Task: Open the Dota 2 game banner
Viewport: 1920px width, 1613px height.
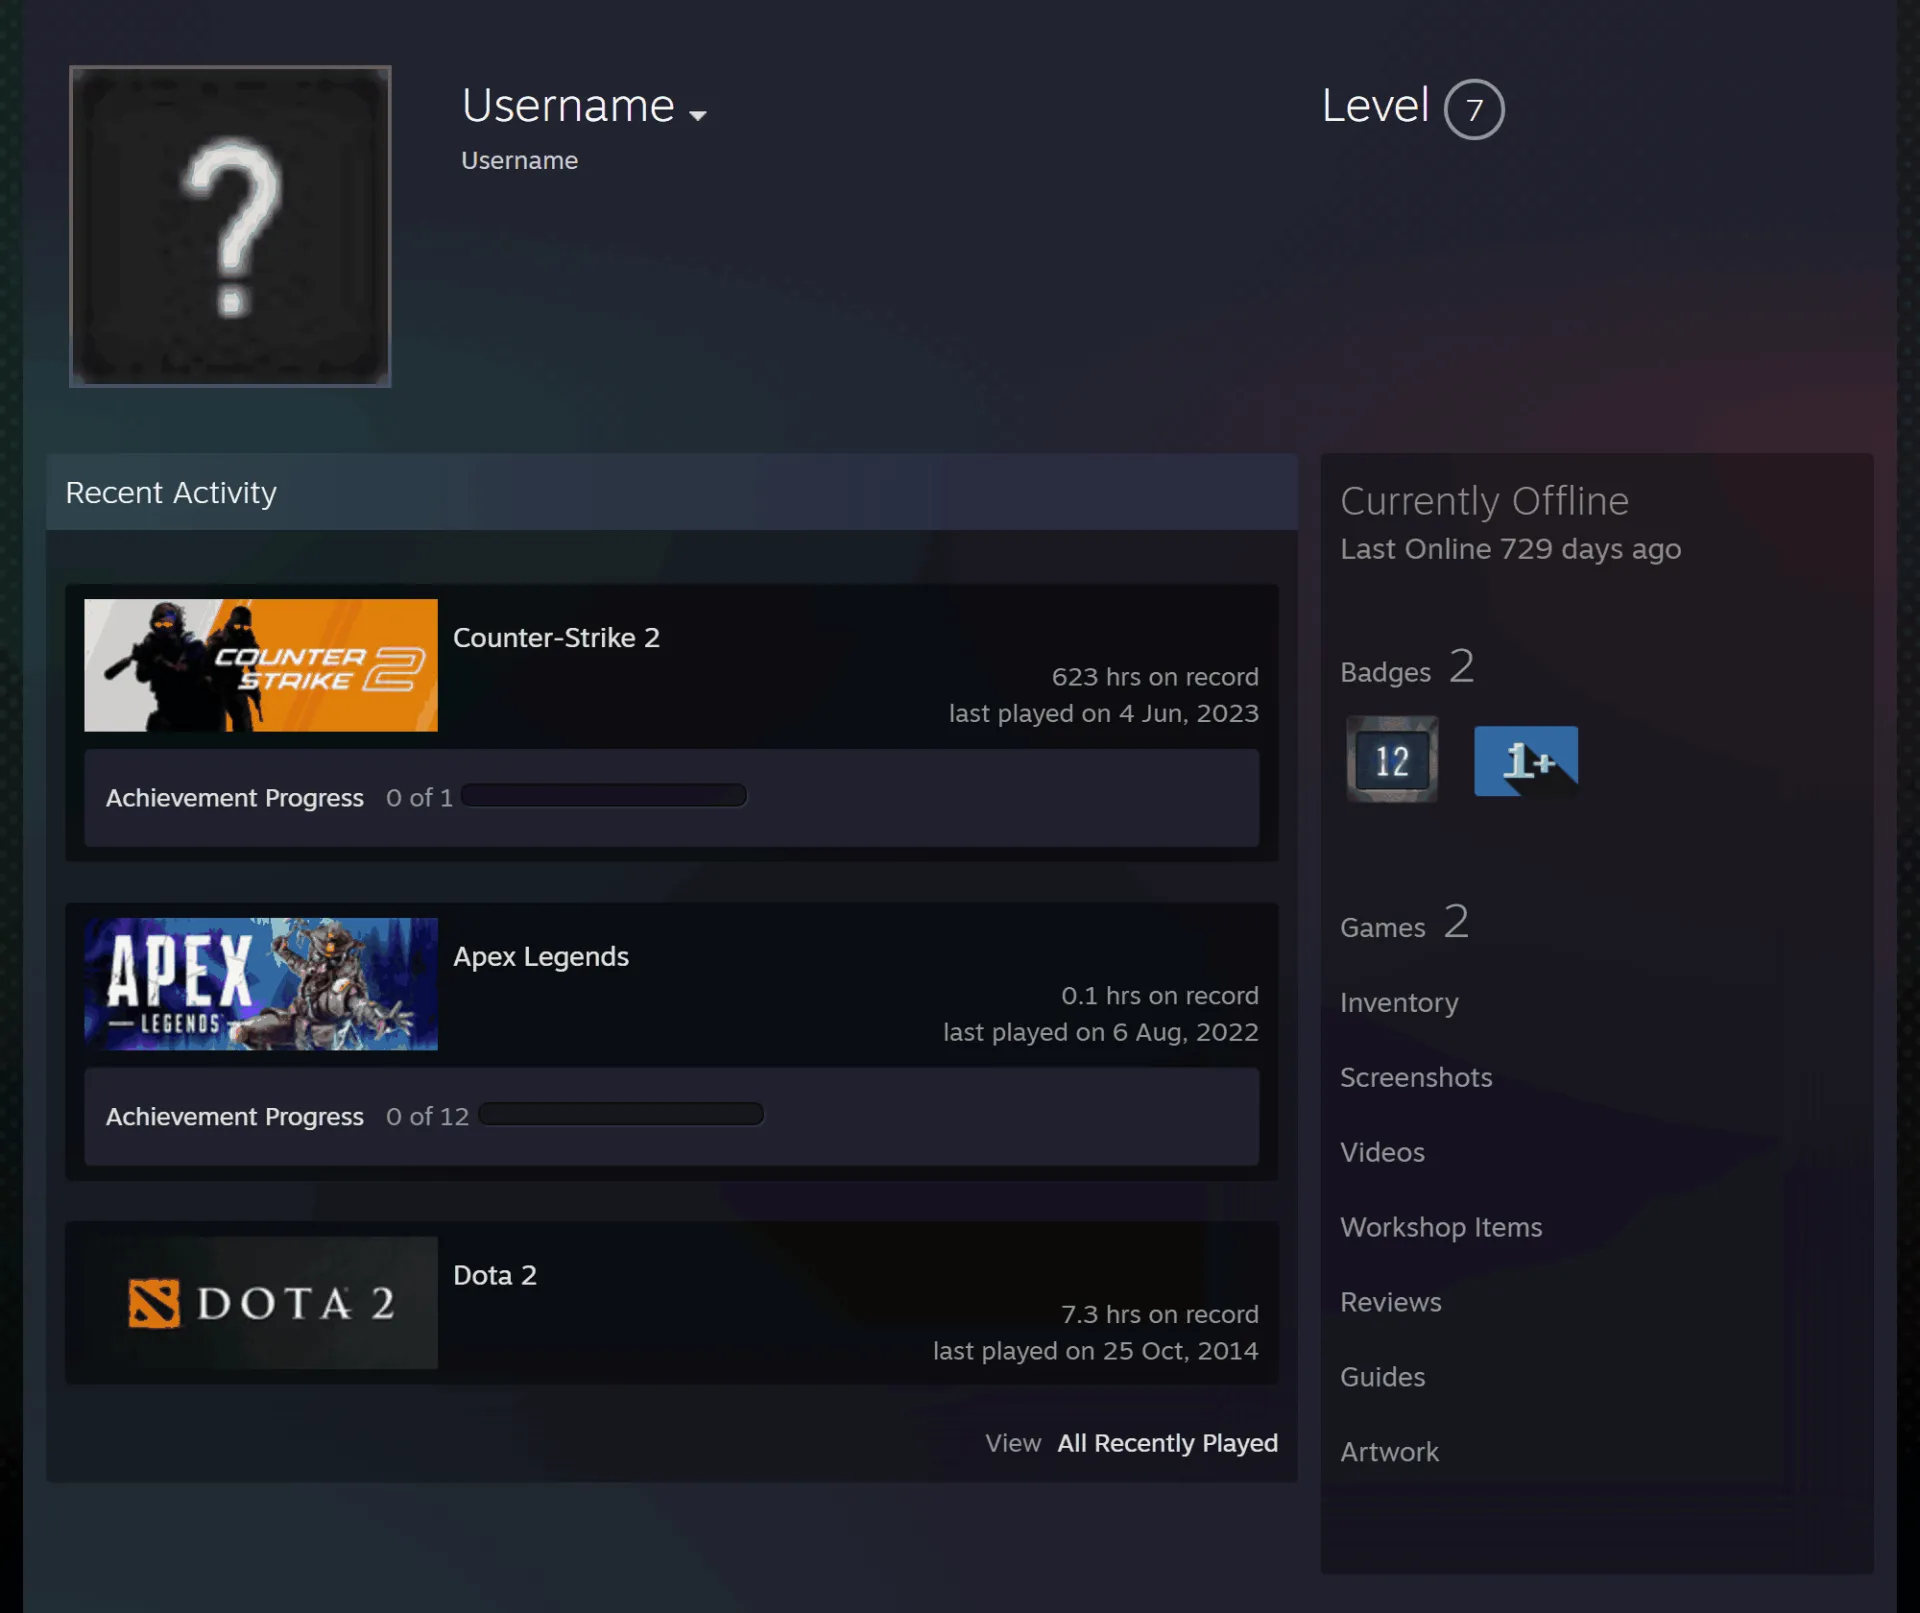Action: (x=261, y=1303)
